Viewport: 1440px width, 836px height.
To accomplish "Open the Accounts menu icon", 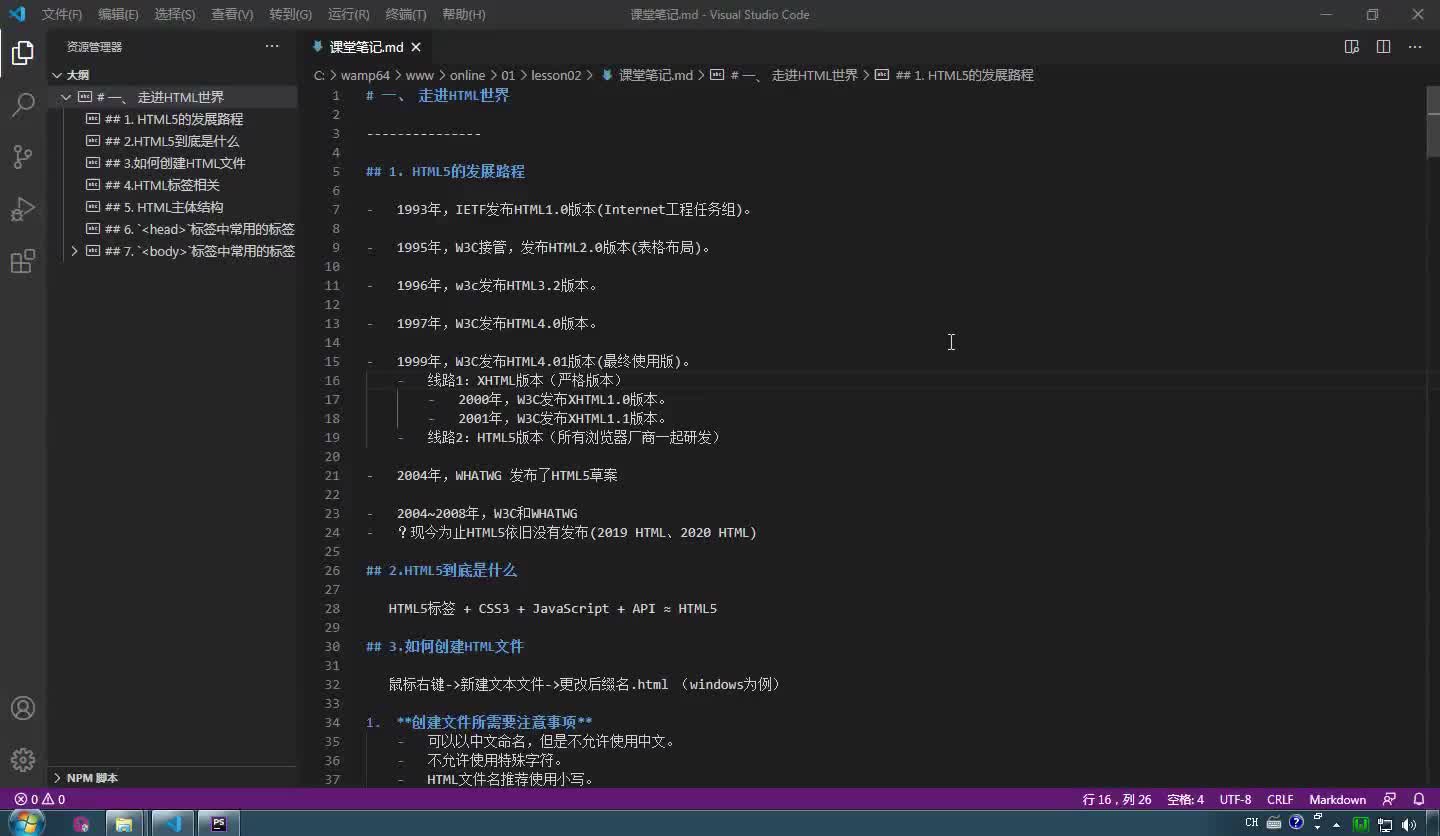I will [x=23, y=708].
